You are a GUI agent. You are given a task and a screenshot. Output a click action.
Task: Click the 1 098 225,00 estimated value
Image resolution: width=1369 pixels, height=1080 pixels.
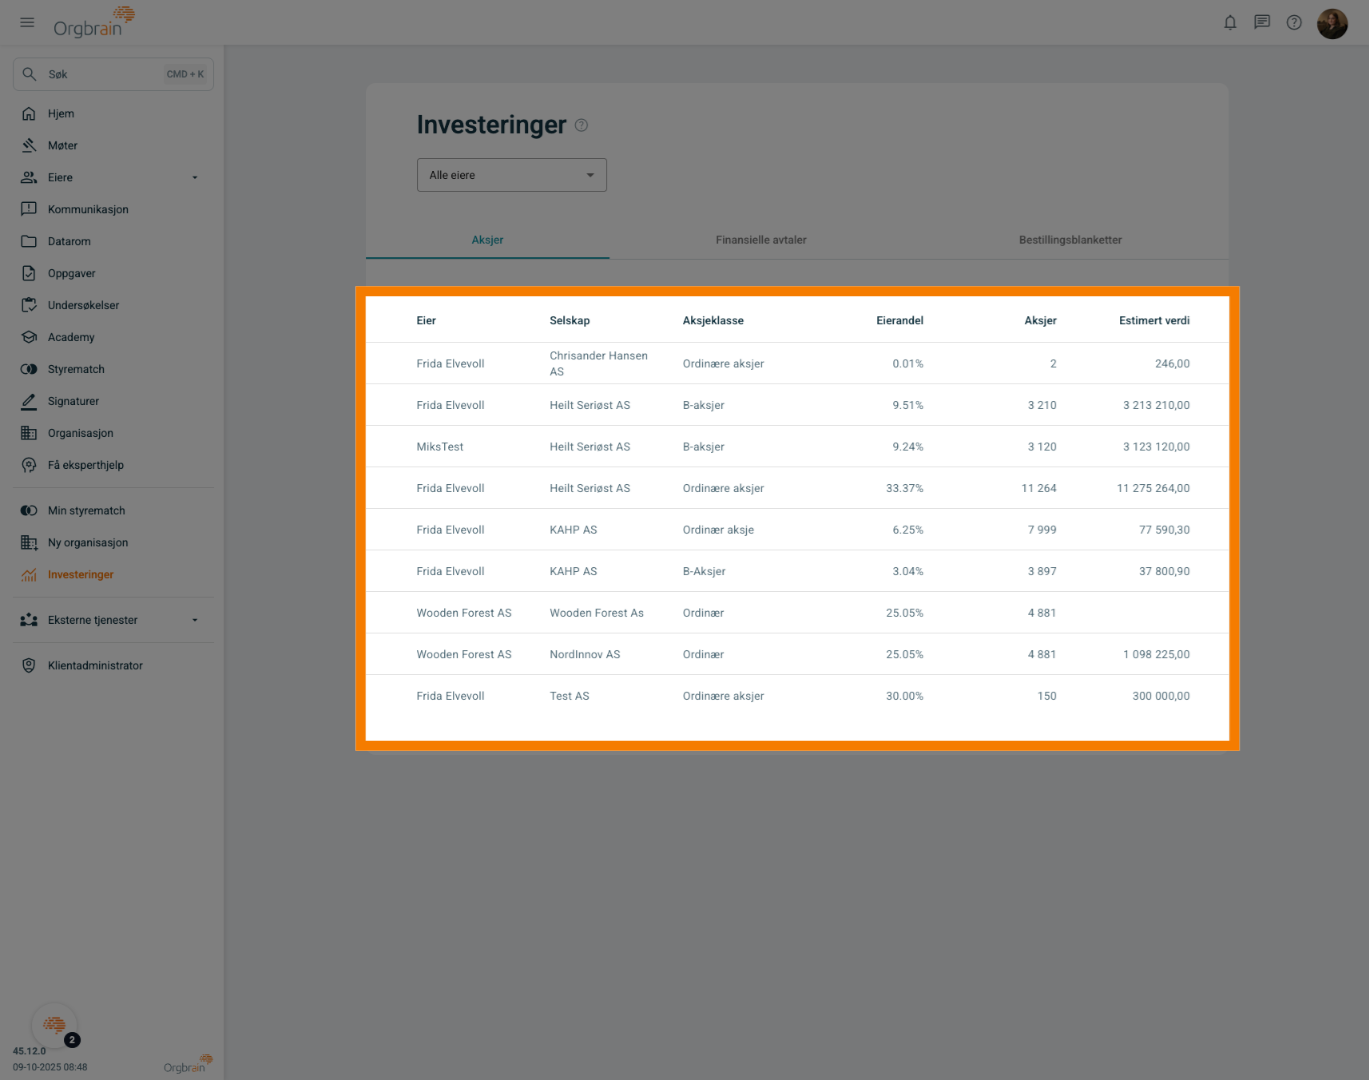point(1156,655)
